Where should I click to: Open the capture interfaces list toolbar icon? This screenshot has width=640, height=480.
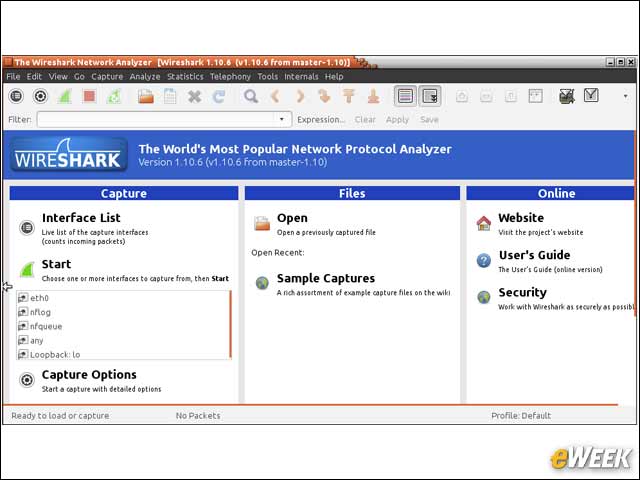point(16,96)
